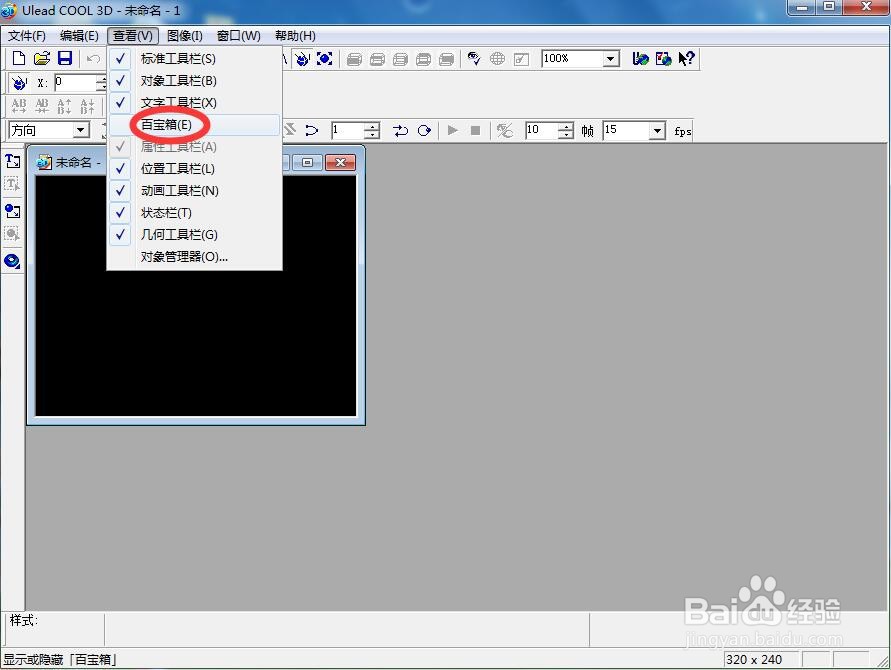
Task: Enable 百宝箱(E) in the View menu
Action: point(194,125)
